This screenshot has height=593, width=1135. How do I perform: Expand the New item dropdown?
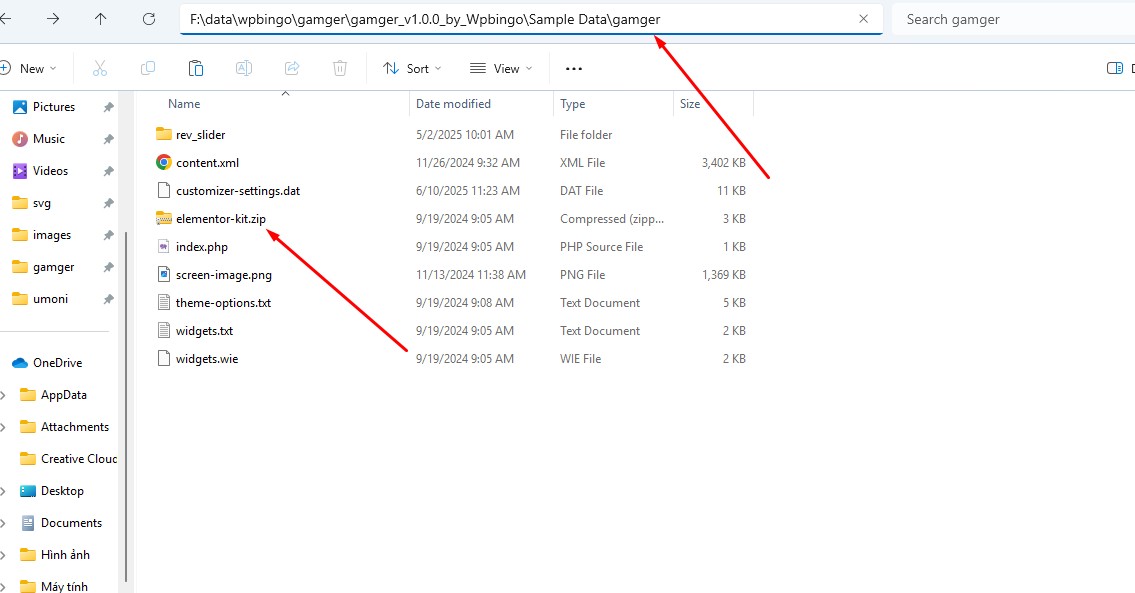point(30,68)
